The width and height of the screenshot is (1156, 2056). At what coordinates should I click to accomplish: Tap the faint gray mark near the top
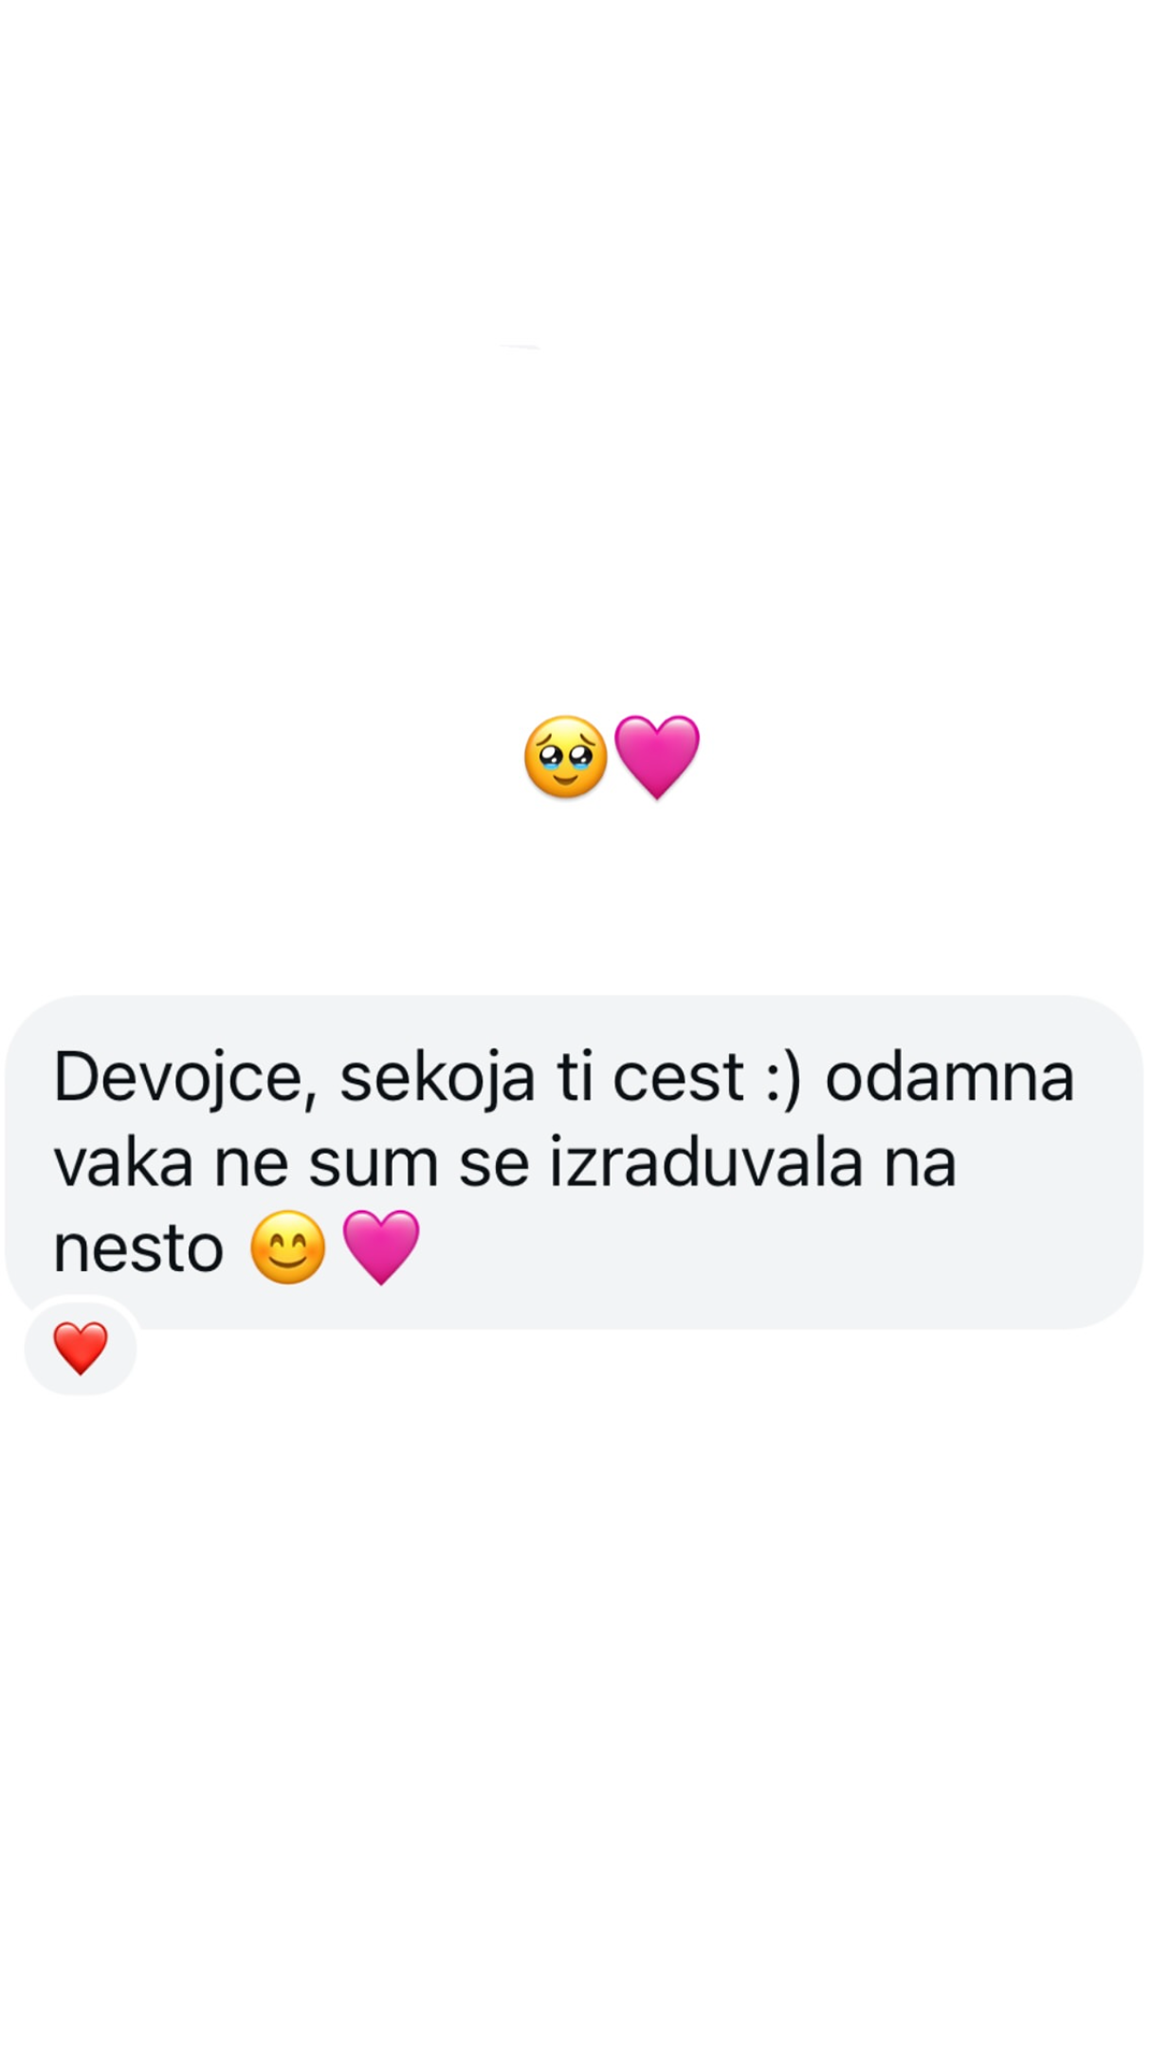[520, 346]
